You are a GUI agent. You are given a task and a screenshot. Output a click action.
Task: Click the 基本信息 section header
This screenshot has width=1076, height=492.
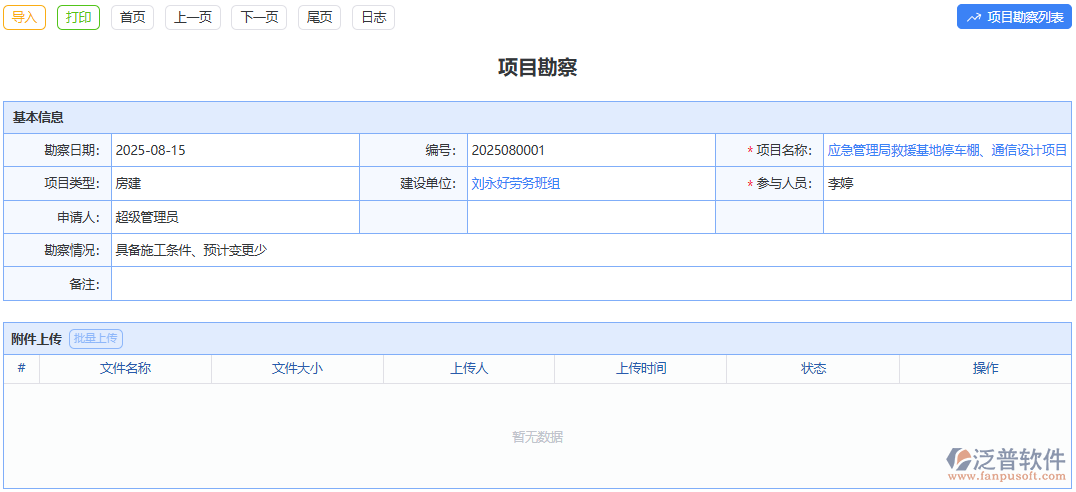click(537, 117)
